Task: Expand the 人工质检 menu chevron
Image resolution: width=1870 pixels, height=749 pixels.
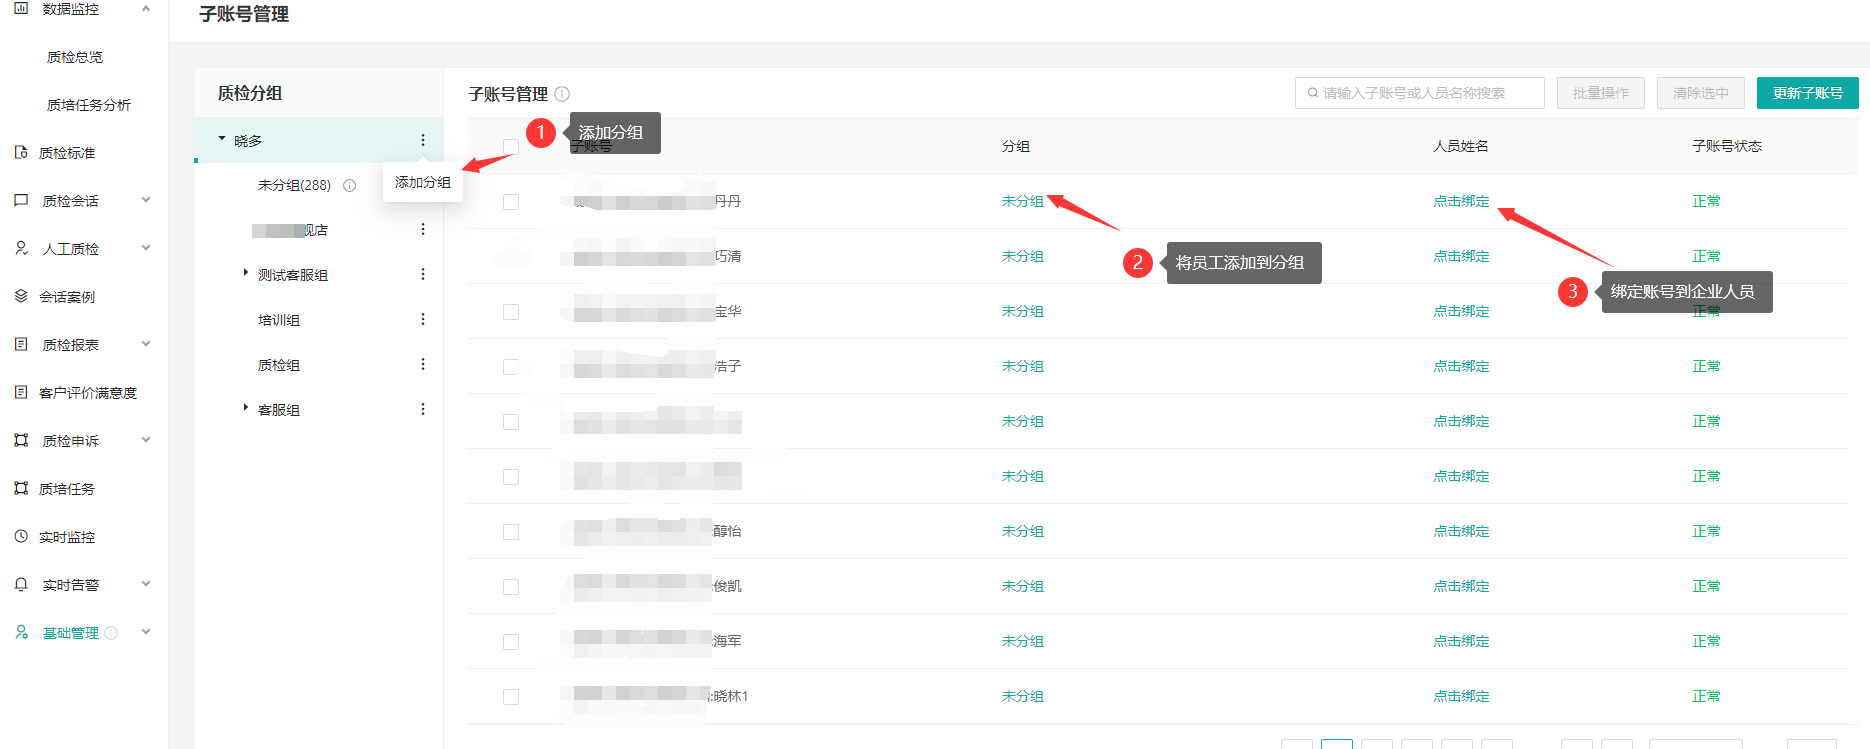Action: [146, 248]
